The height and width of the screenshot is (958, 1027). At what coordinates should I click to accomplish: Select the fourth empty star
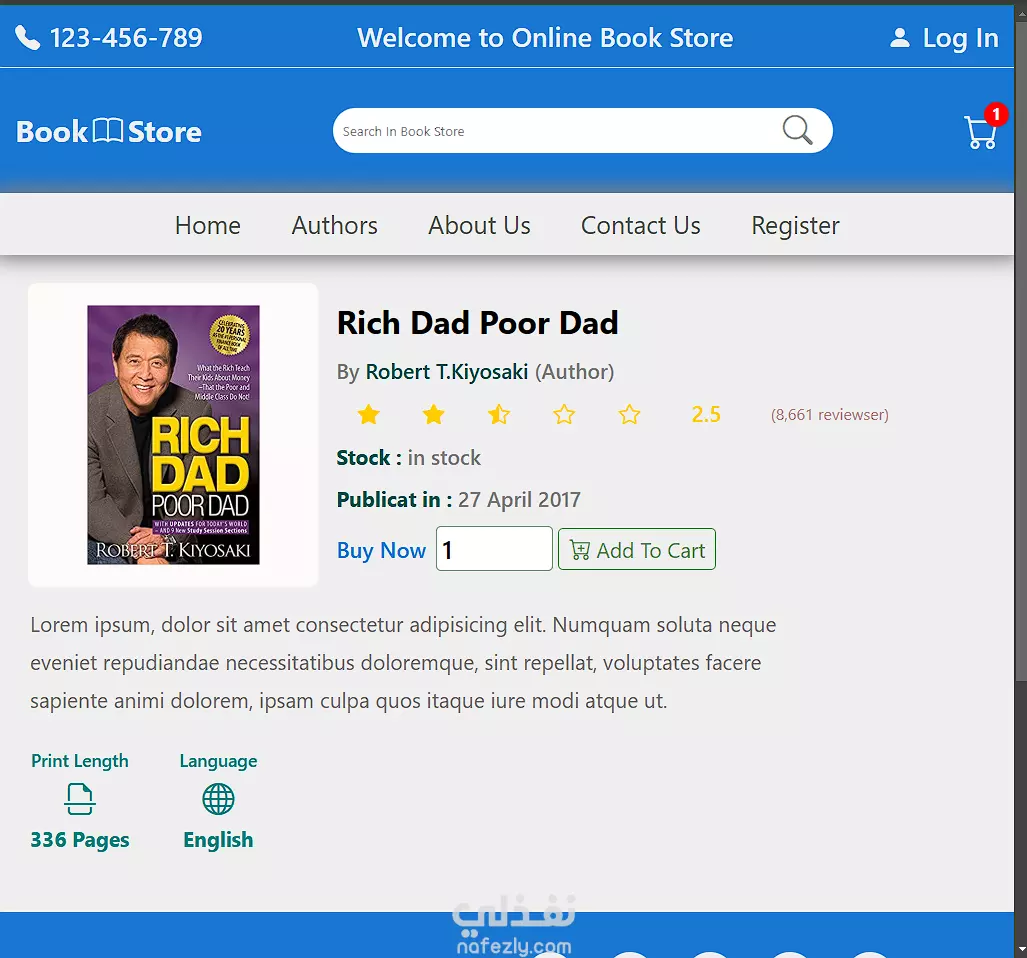[564, 414]
